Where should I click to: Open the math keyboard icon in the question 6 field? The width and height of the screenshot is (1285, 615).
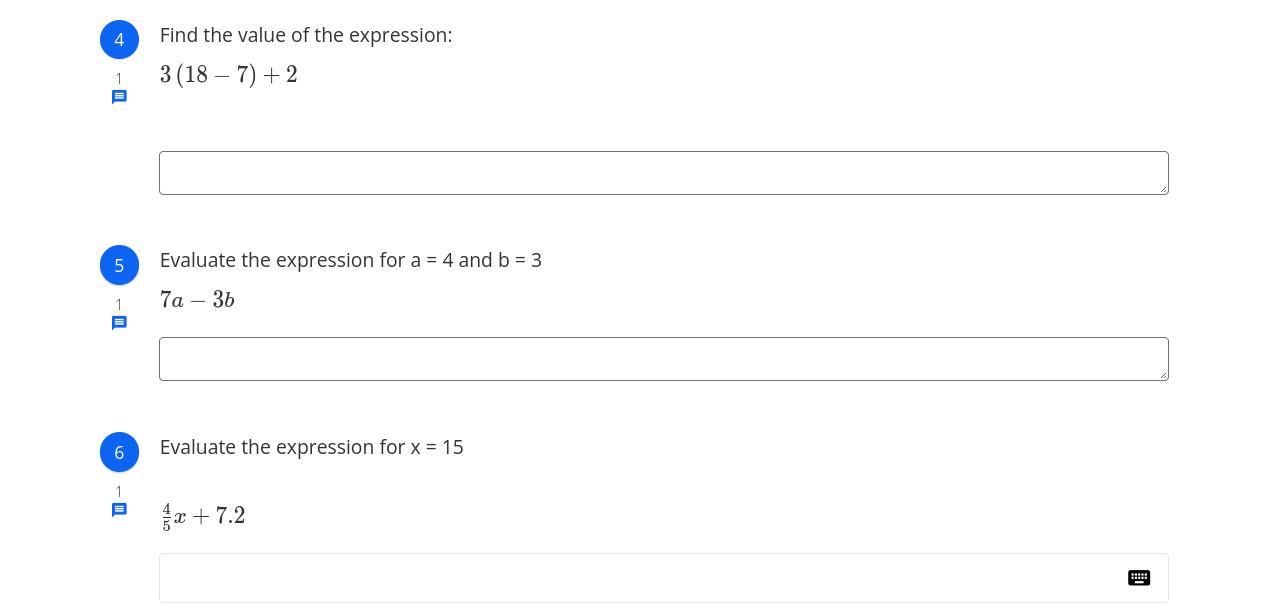1138,578
